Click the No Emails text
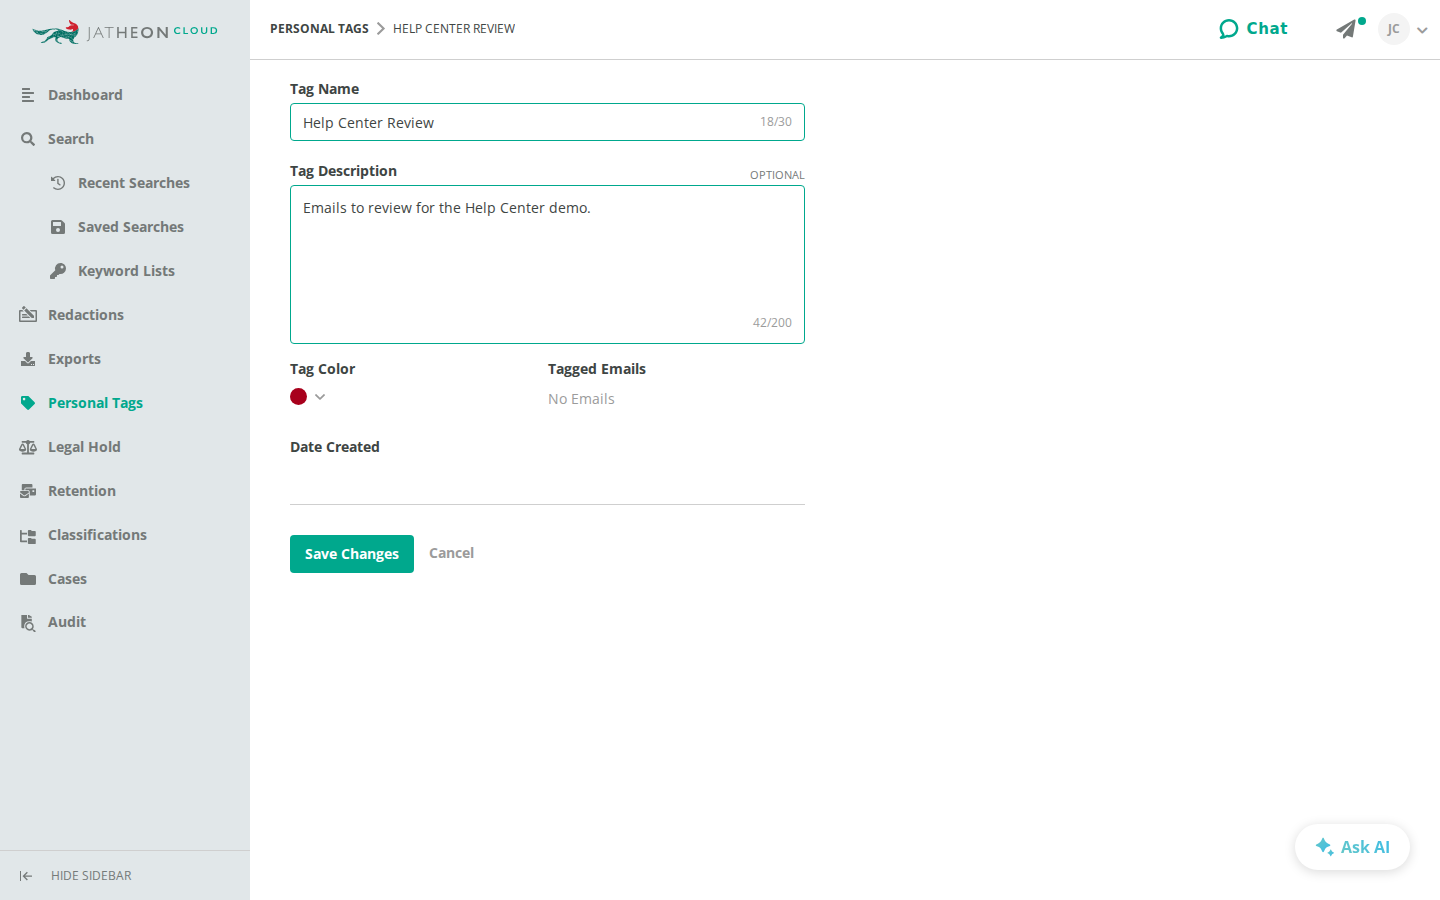This screenshot has width=1440, height=900. coord(581,399)
